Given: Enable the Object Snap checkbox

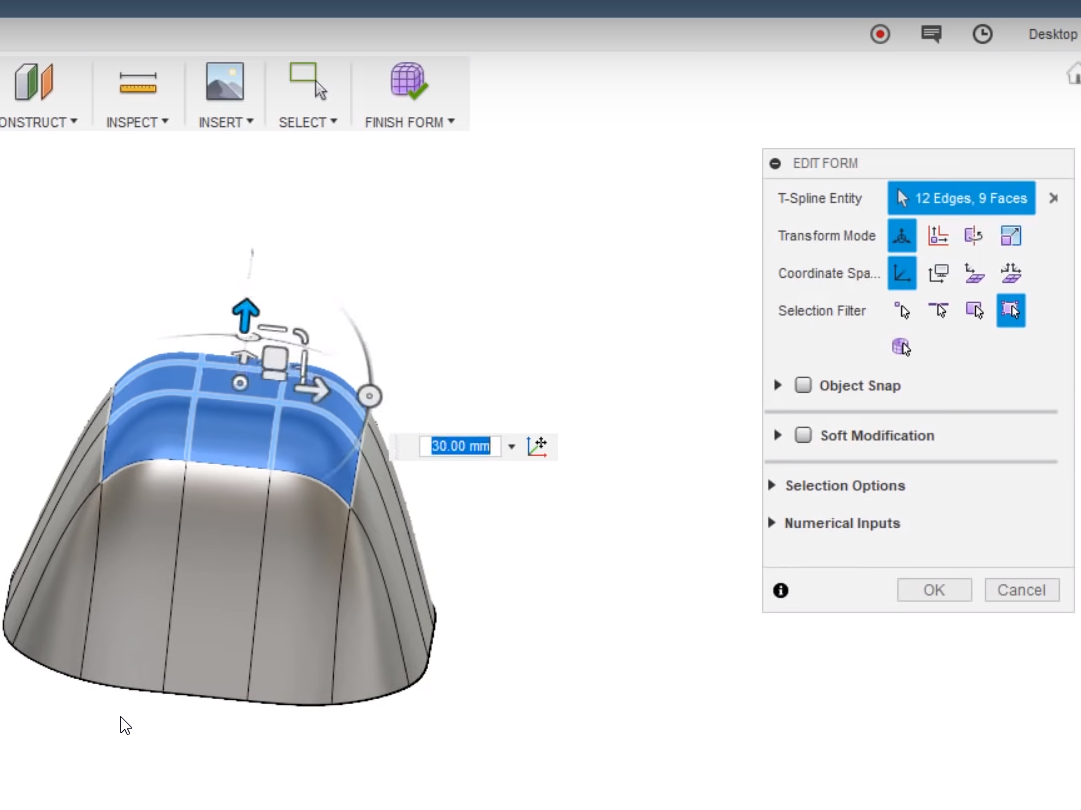Looking at the screenshot, I should [803, 385].
